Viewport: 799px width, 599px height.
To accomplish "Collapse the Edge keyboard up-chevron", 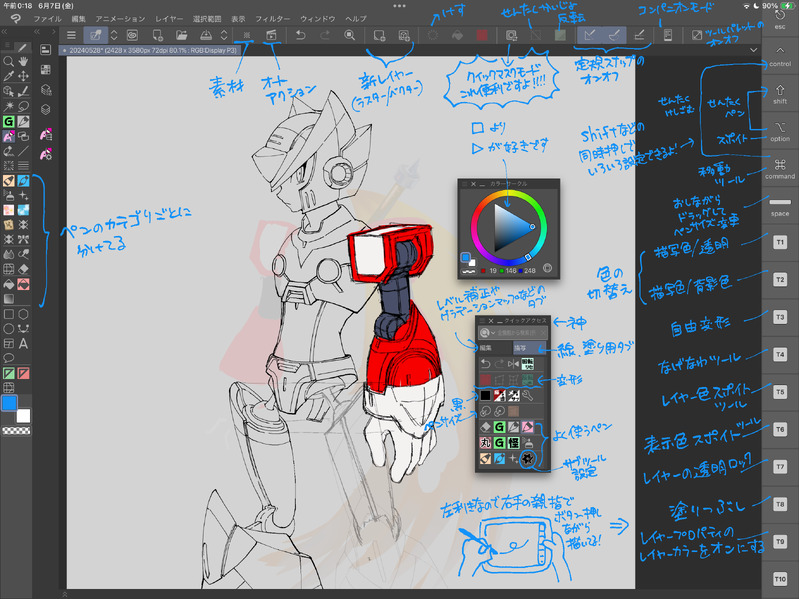I will click(x=780, y=50).
